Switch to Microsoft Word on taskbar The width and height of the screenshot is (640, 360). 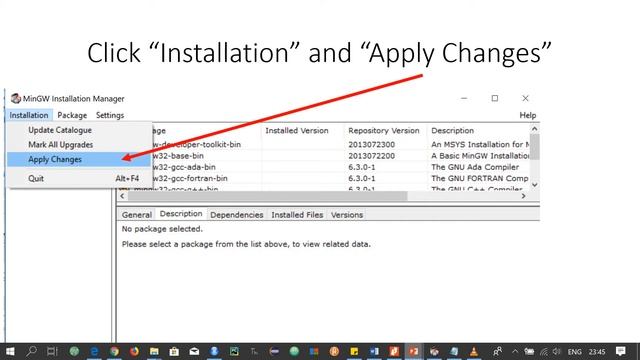(x=374, y=351)
